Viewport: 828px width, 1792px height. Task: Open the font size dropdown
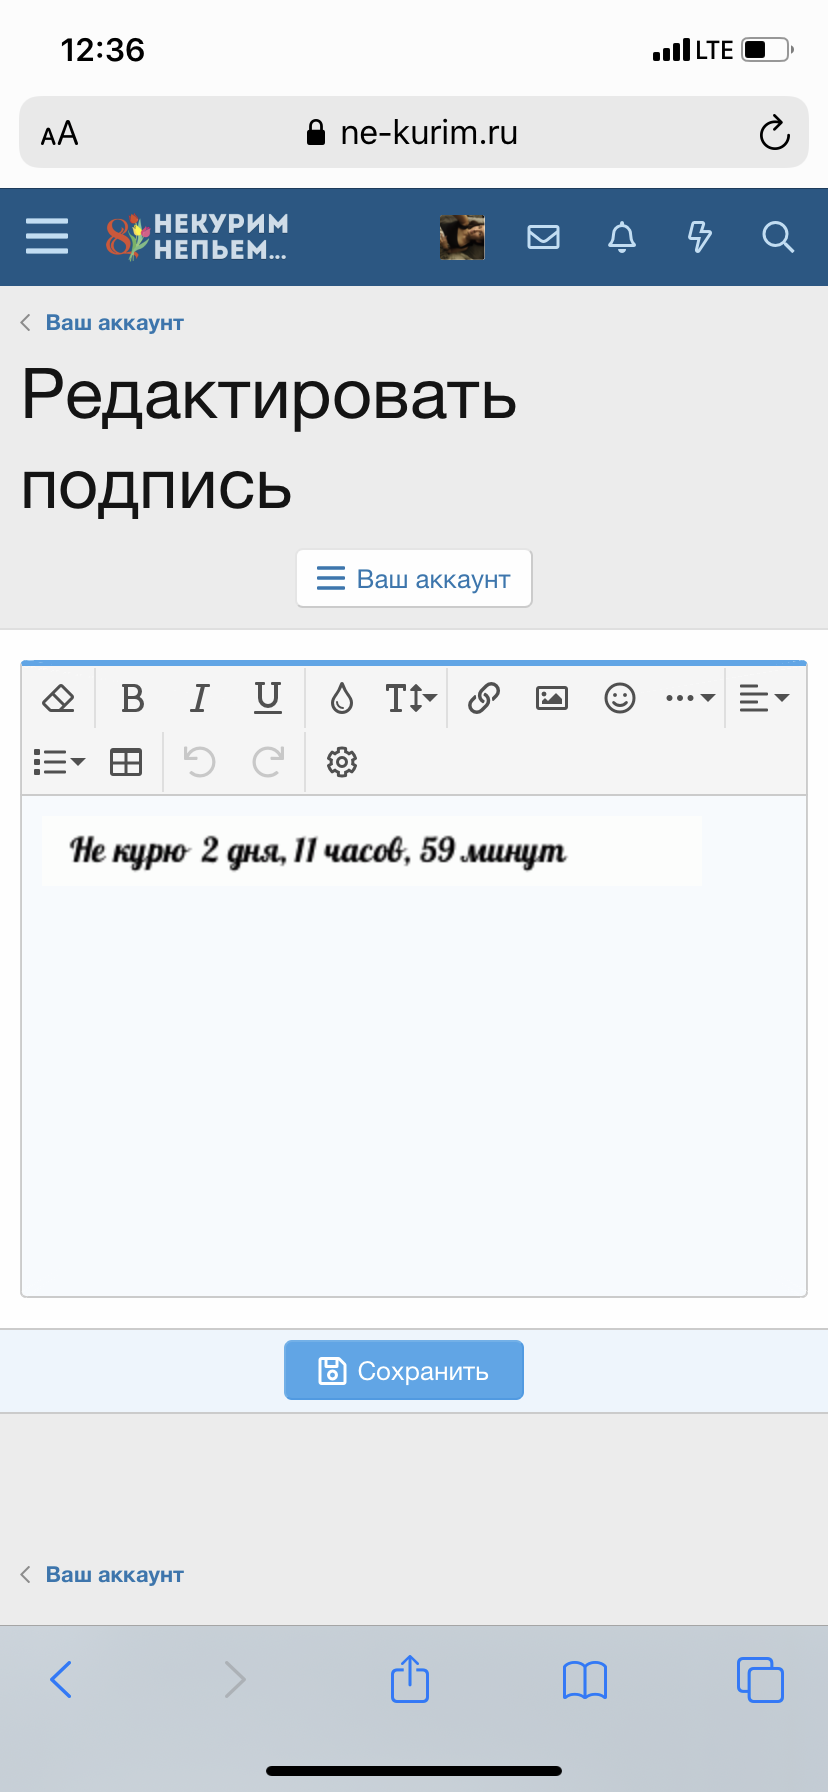click(x=411, y=698)
